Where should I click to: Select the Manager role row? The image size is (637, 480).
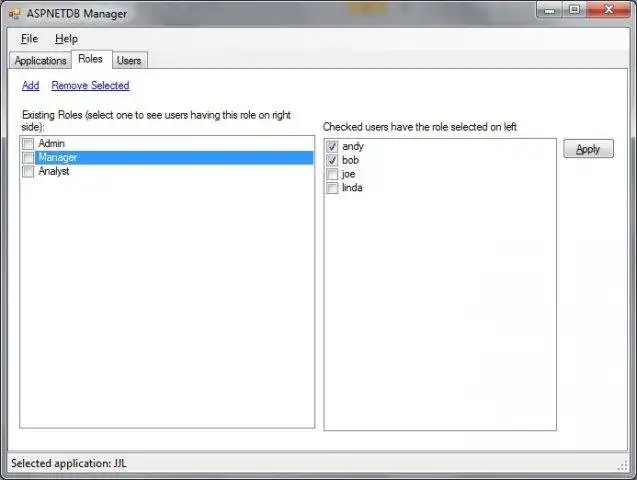174,158
